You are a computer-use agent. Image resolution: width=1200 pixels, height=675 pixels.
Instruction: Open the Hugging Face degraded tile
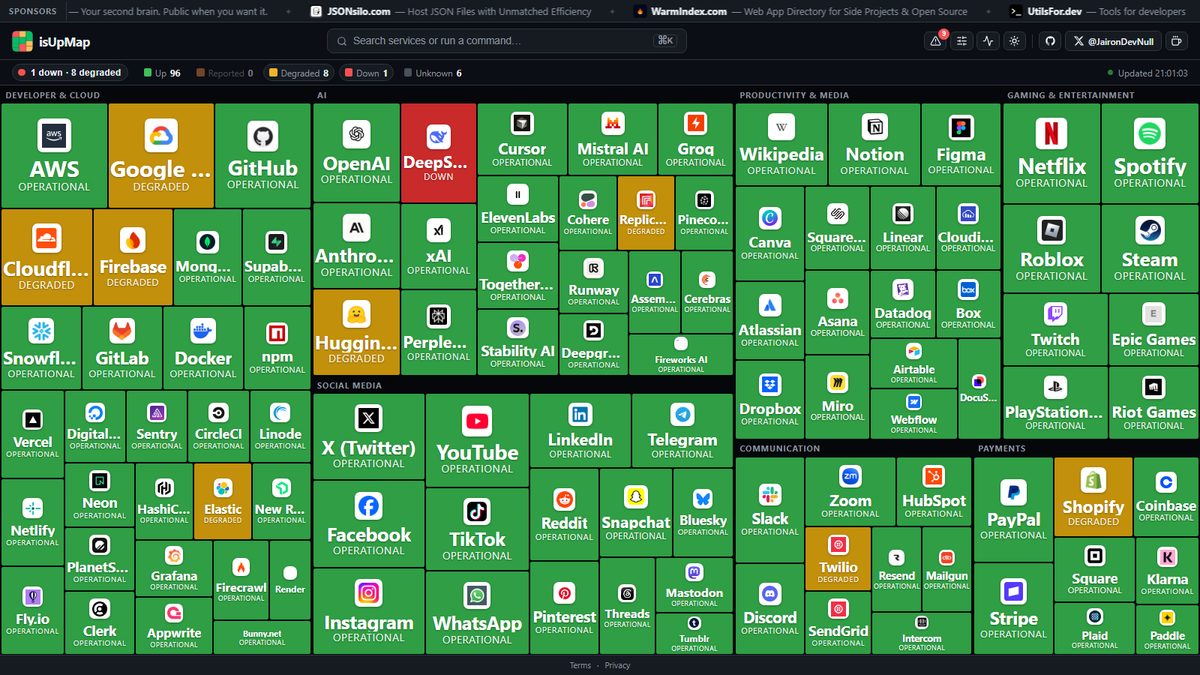pos(357,332)
